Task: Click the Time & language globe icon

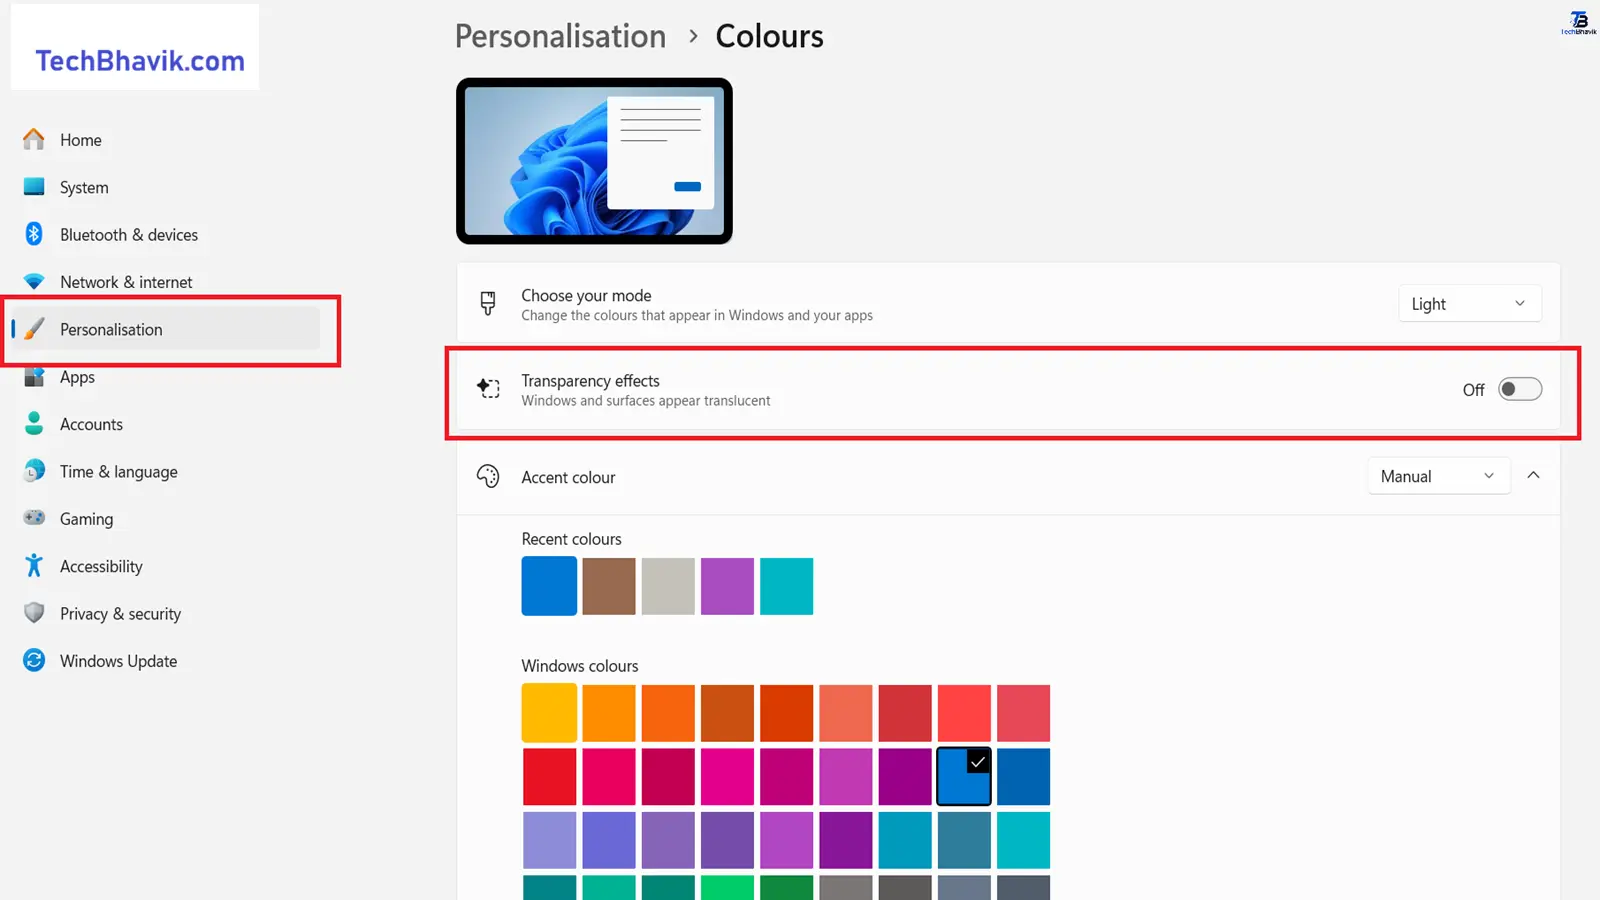Action: pyautogui.click(x=34, y=471)
